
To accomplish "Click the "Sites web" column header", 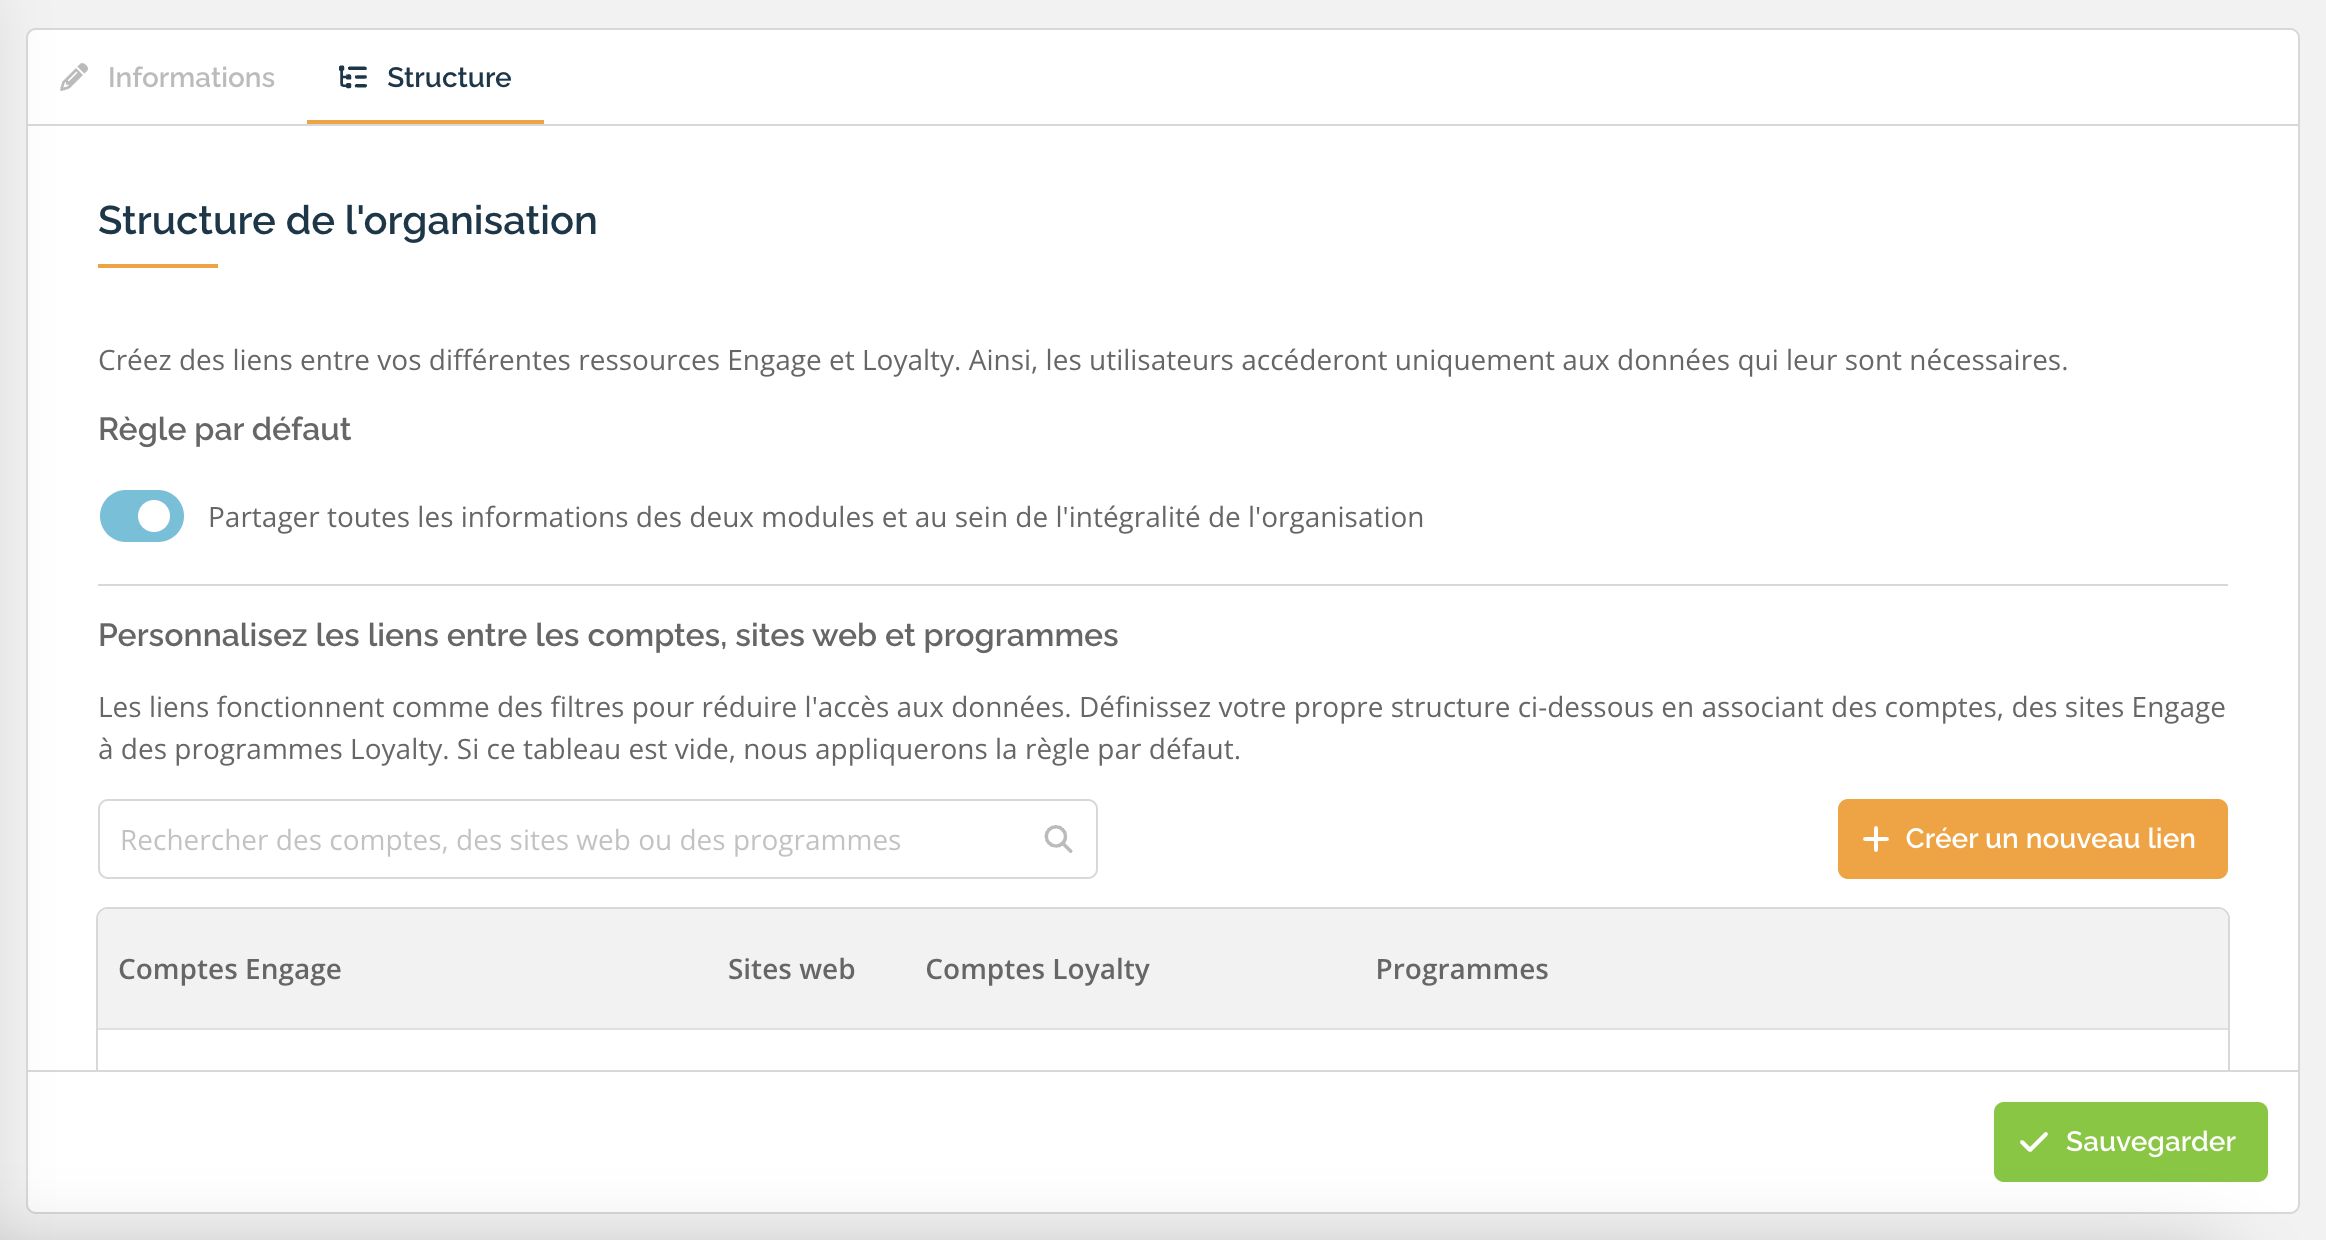I will click(791, 969).
